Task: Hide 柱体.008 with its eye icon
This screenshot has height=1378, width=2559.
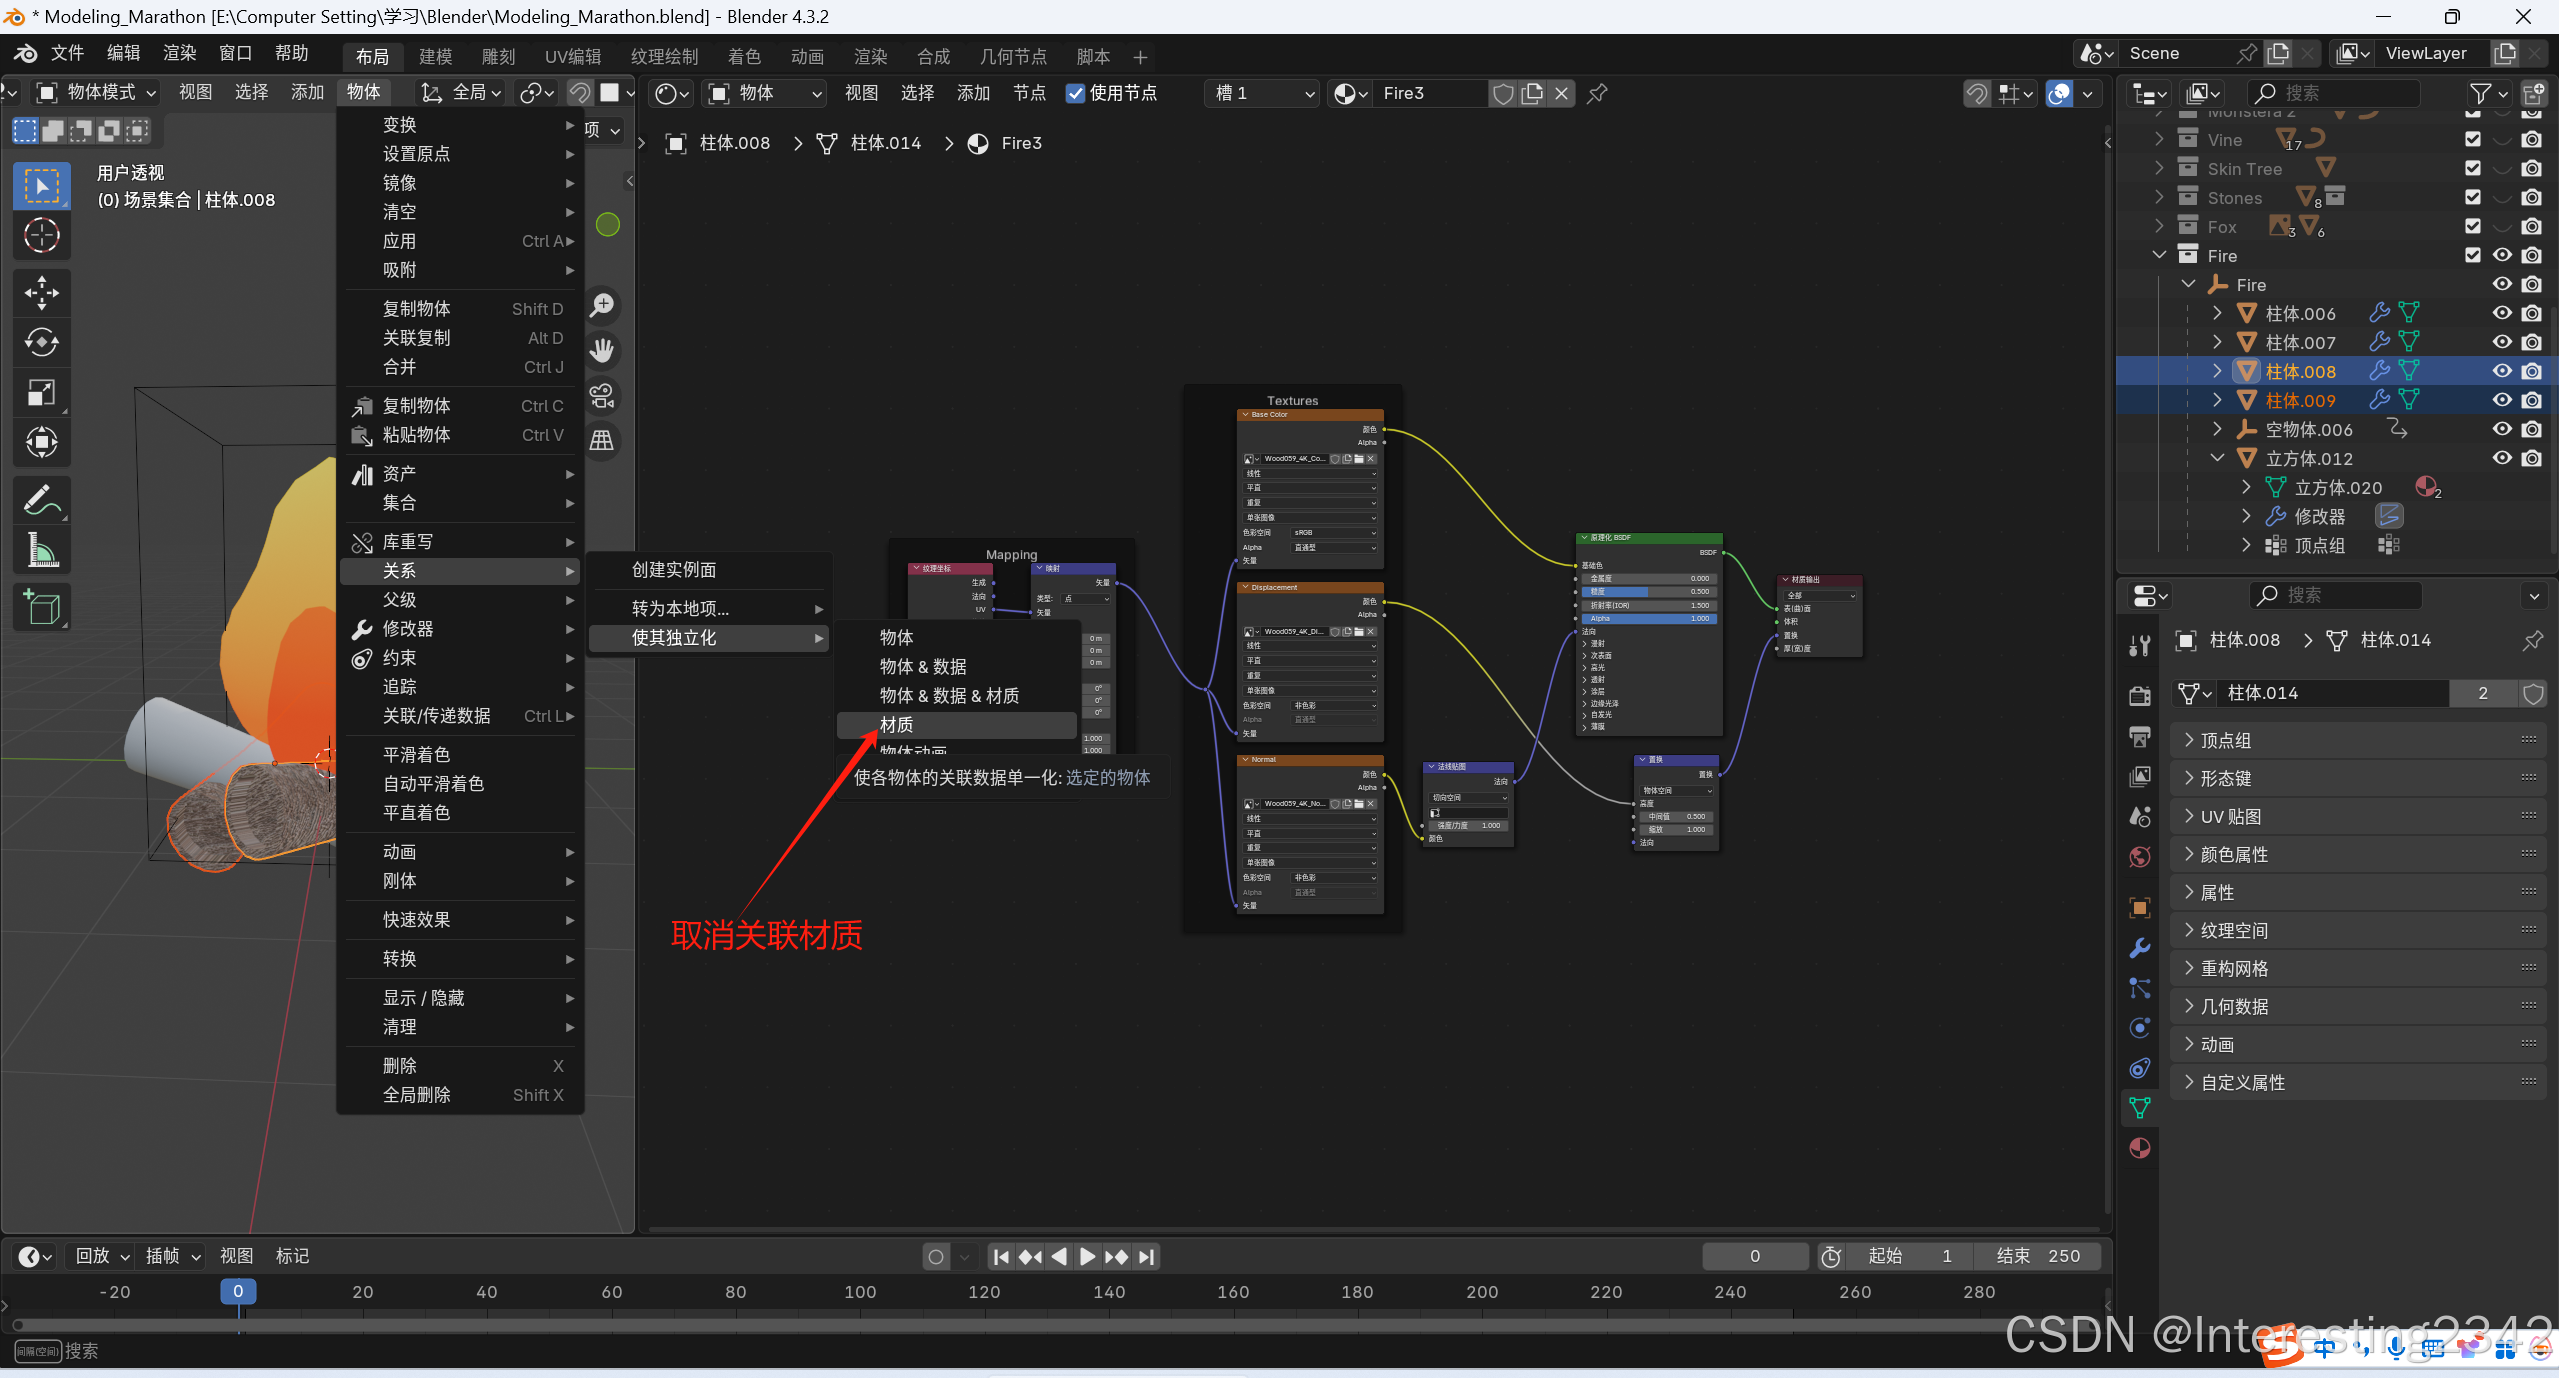Action: pyautogui.click(x=2502, y=371)
